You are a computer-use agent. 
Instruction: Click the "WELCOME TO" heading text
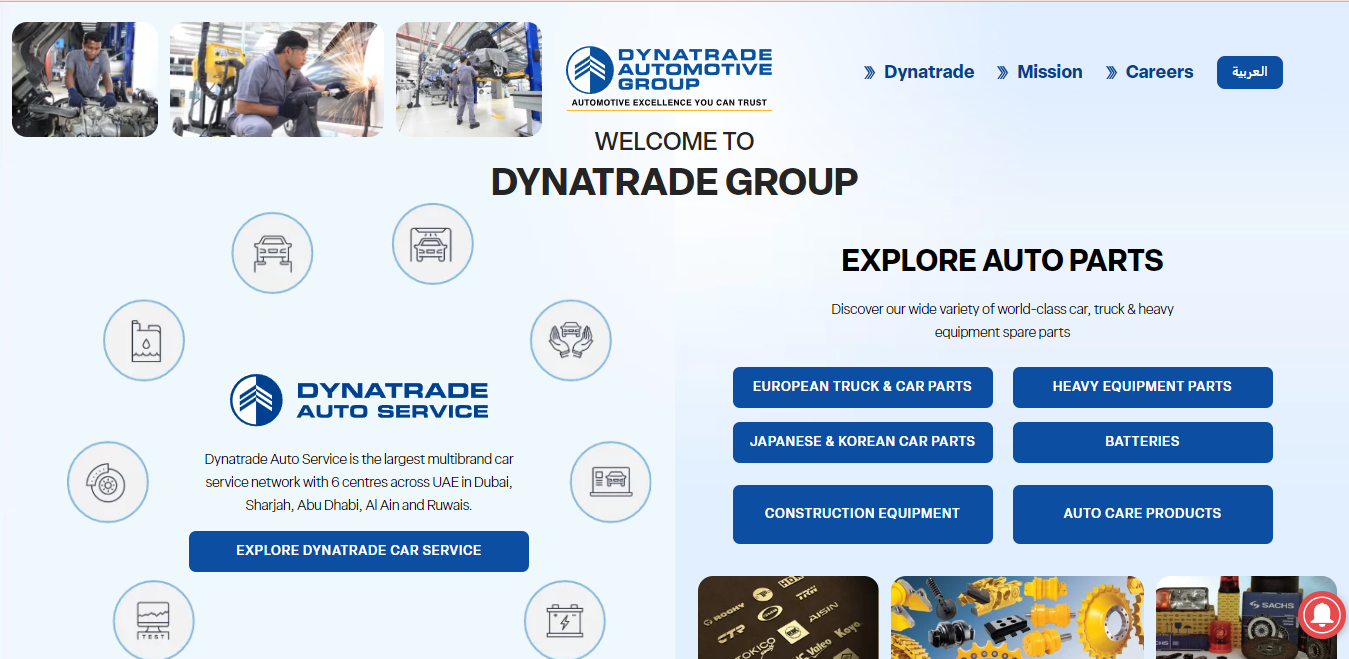(675, 141)
